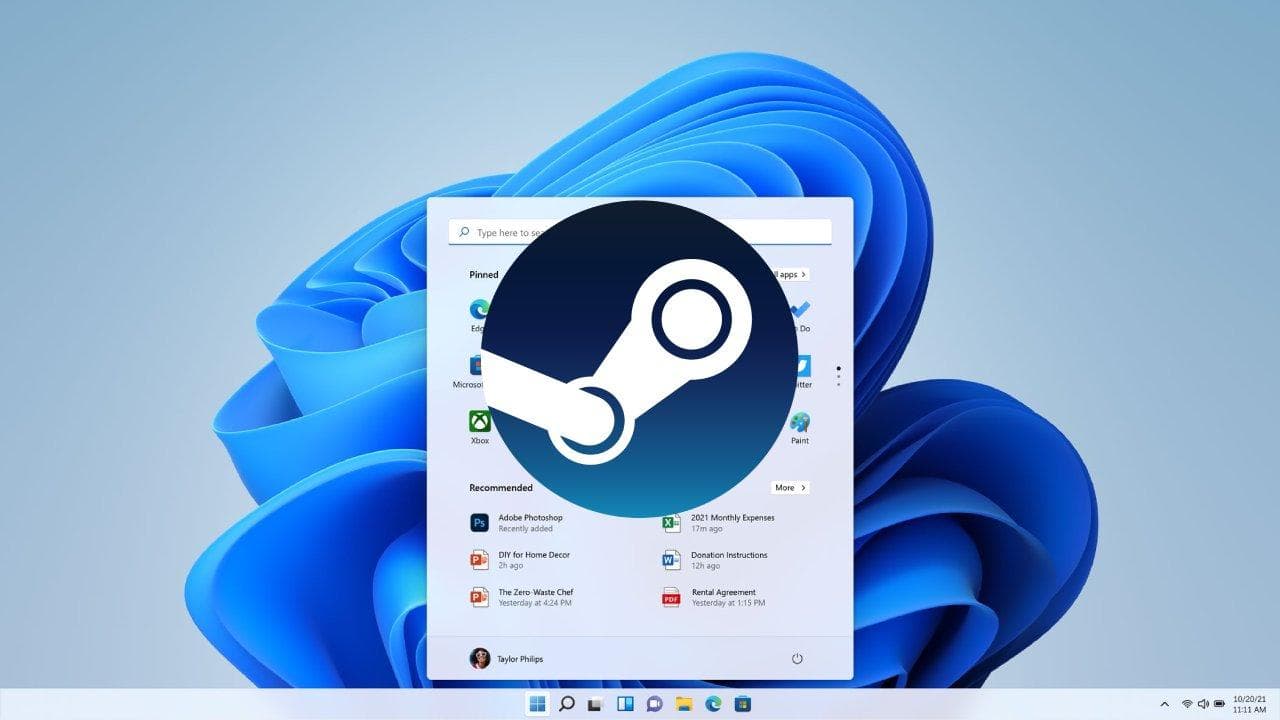Launch Microsoft Edge from the taskbar
The image size is (1280, 720).
point(713,704)
